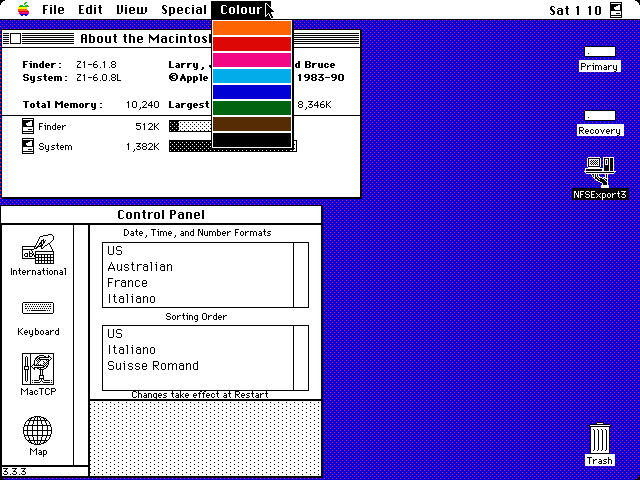
Task: Choose the pink colour swatch
Action: 252,60
